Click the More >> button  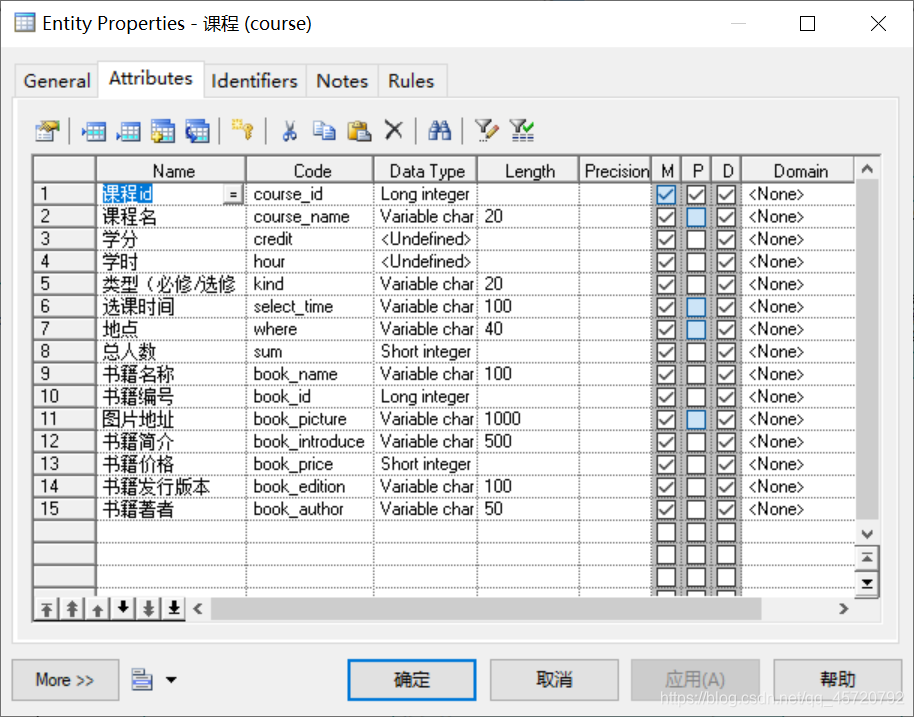64,680
